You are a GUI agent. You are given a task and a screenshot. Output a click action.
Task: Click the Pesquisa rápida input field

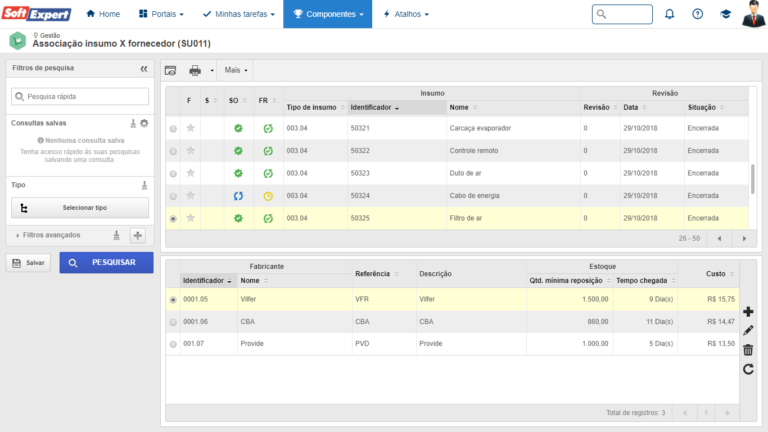80,97
